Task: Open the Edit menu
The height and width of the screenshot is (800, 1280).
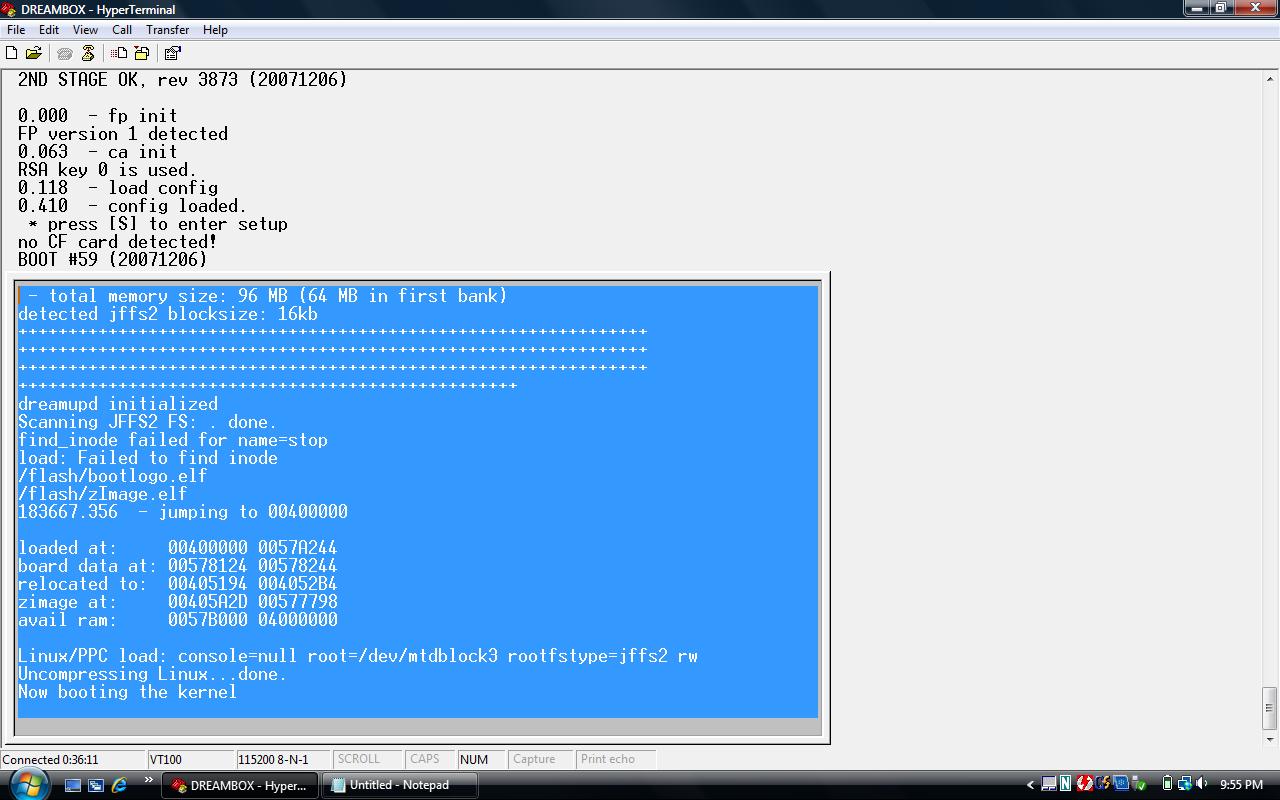Action: point(48,30)
